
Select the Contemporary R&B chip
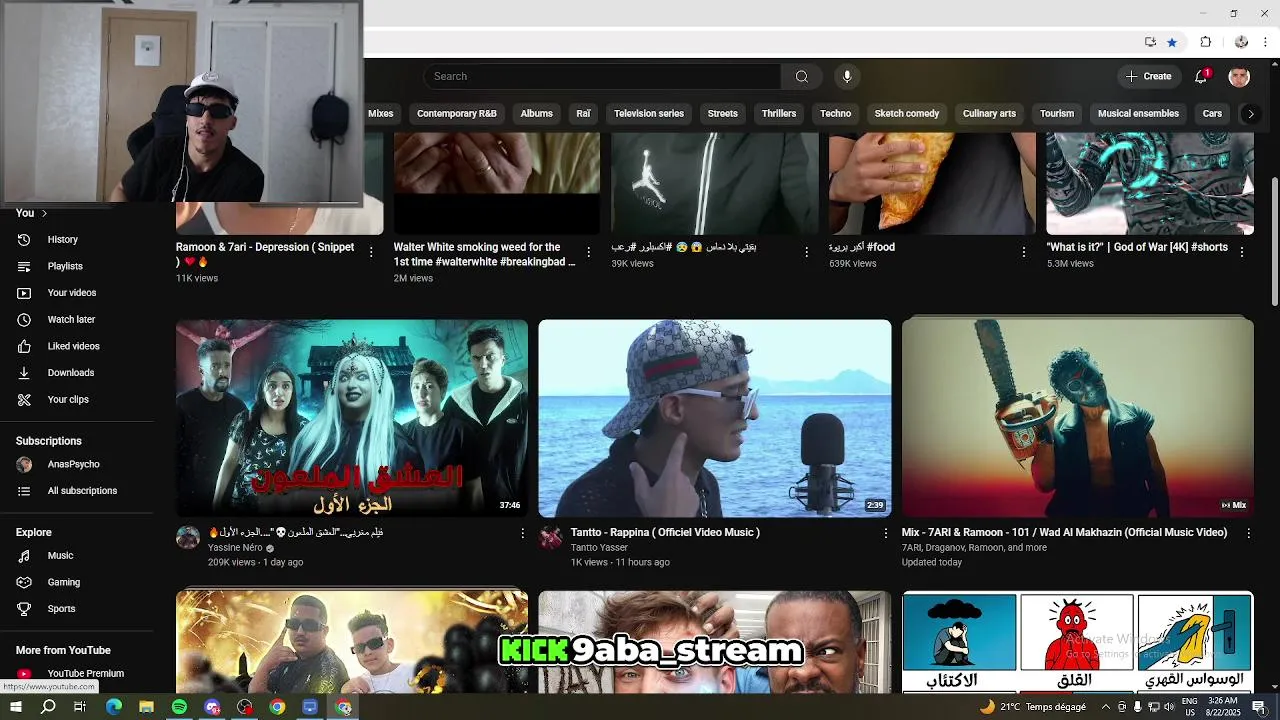pyautogui.click(x=457, y=114)
